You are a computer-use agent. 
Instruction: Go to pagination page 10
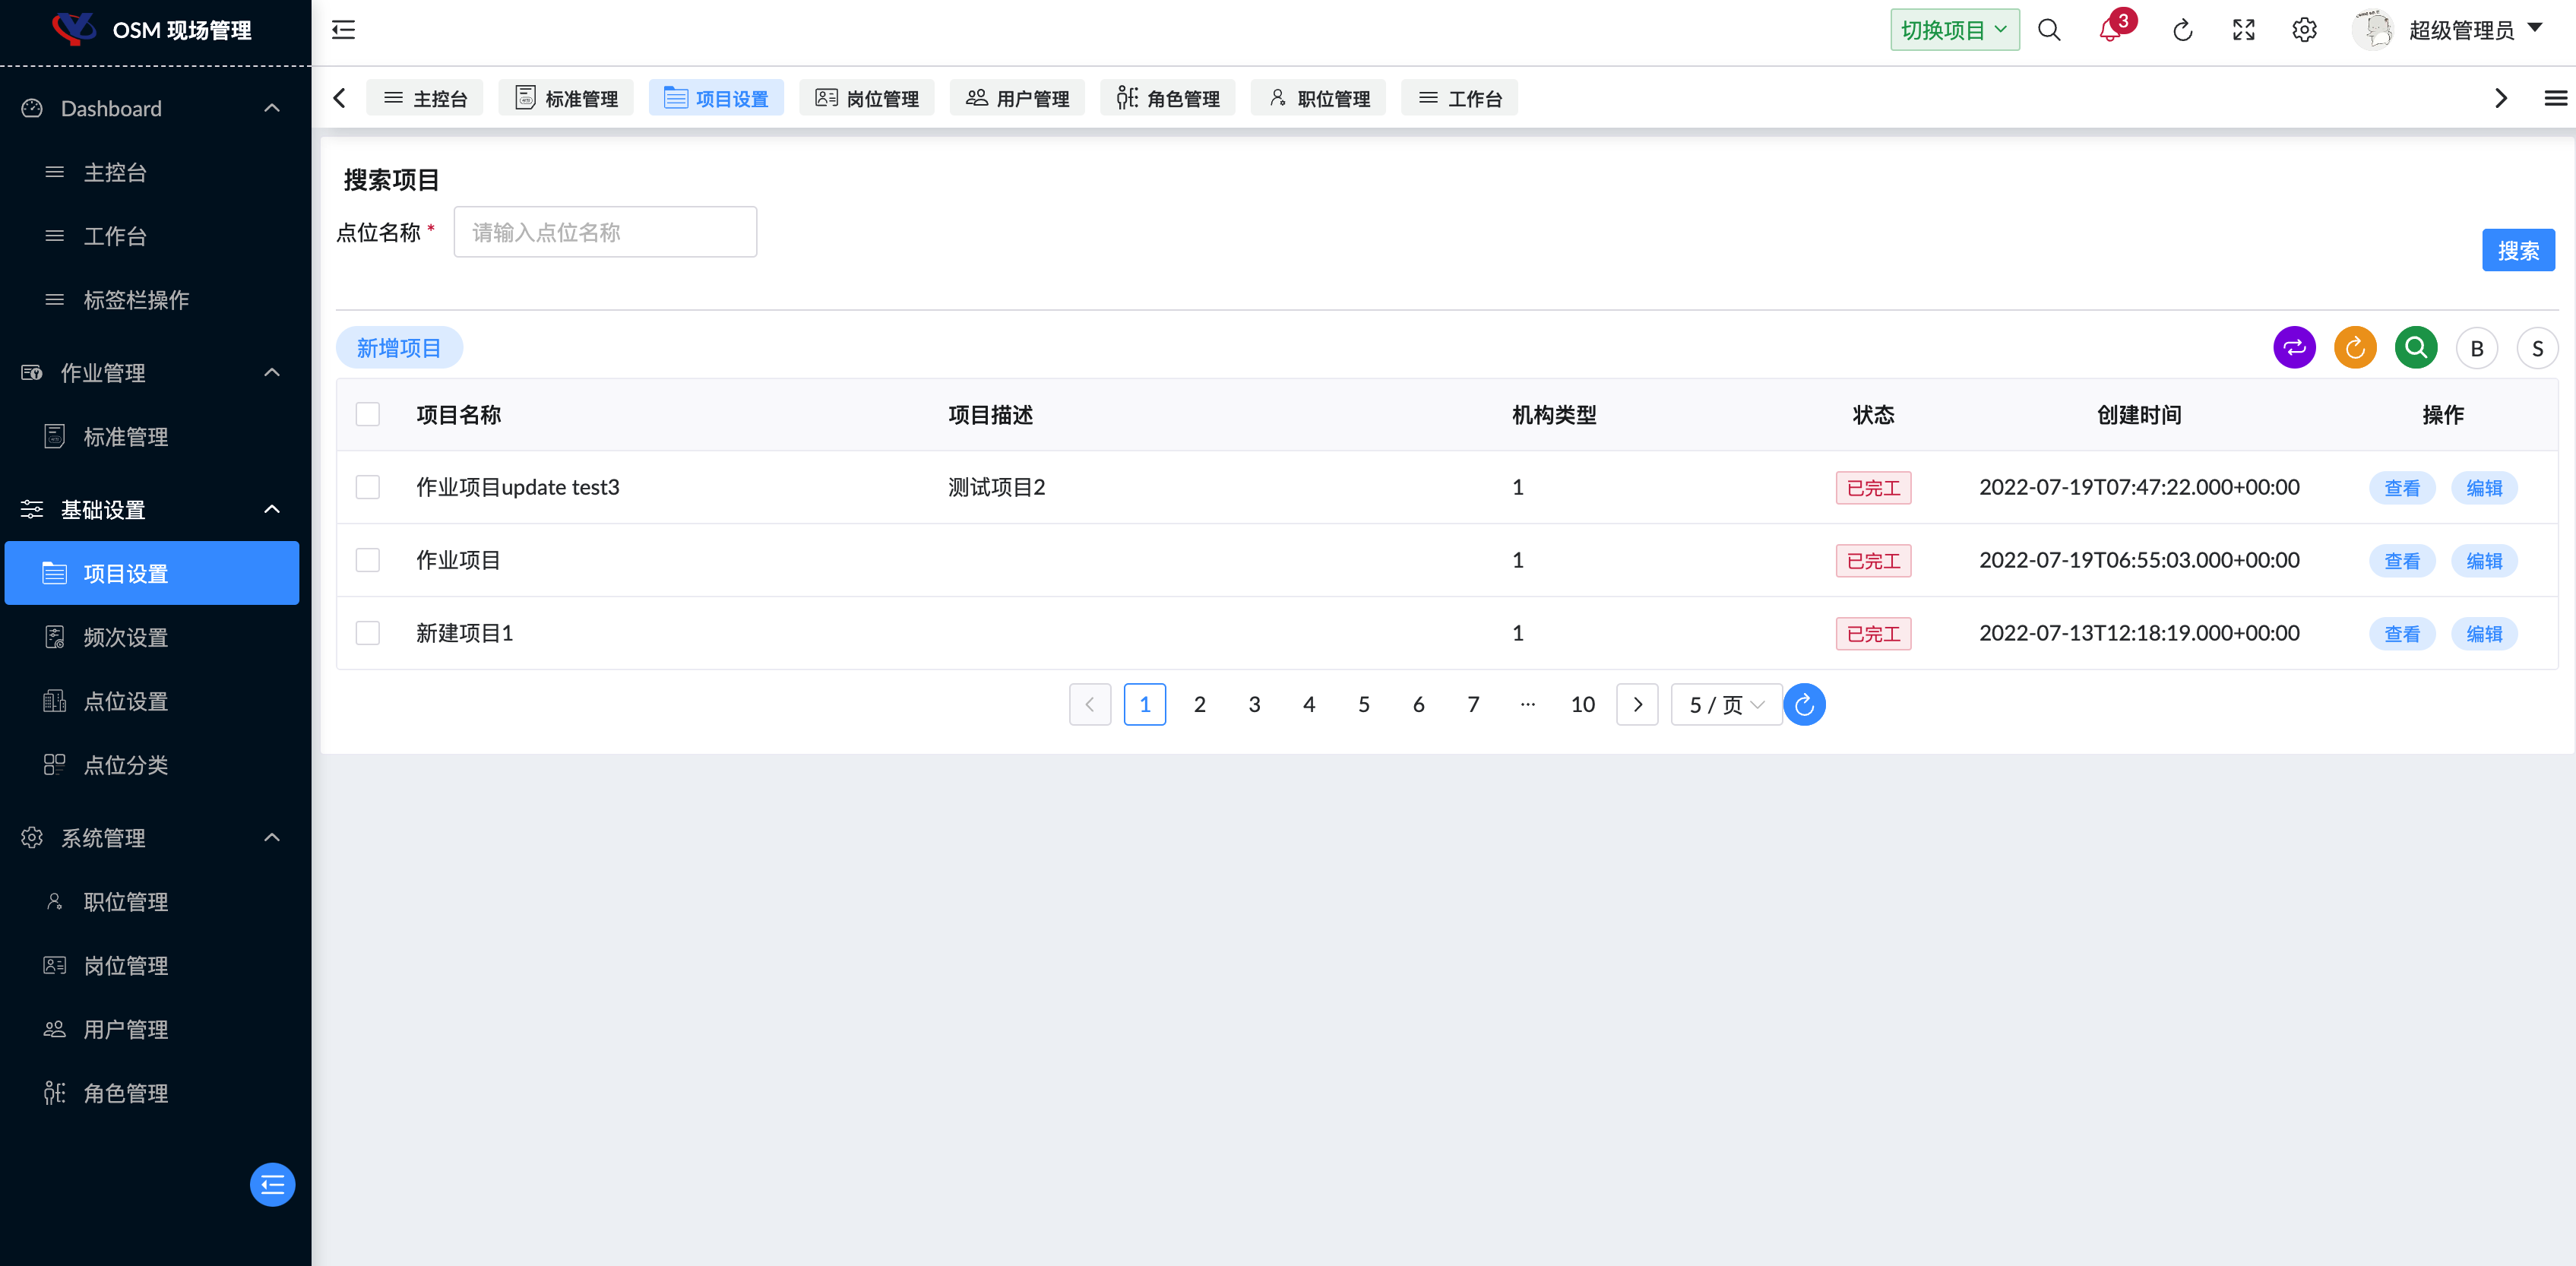tap(1583, 705)
